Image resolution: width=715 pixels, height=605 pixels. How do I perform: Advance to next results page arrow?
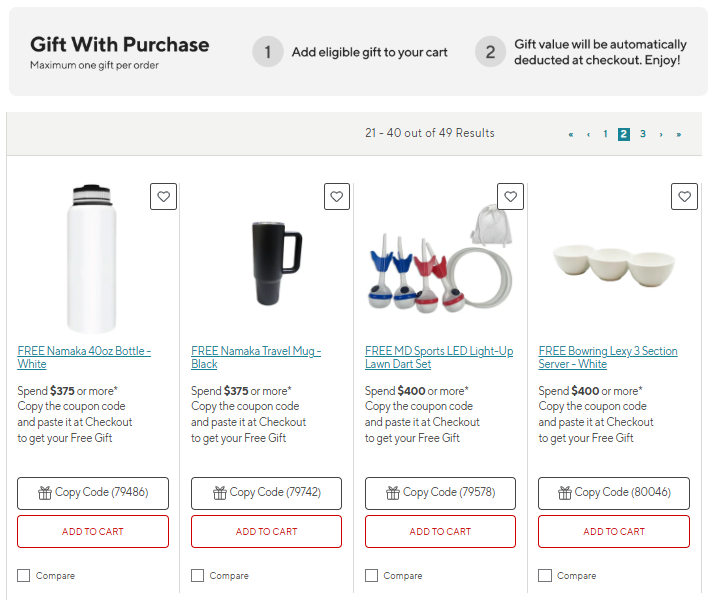(661, 134)
